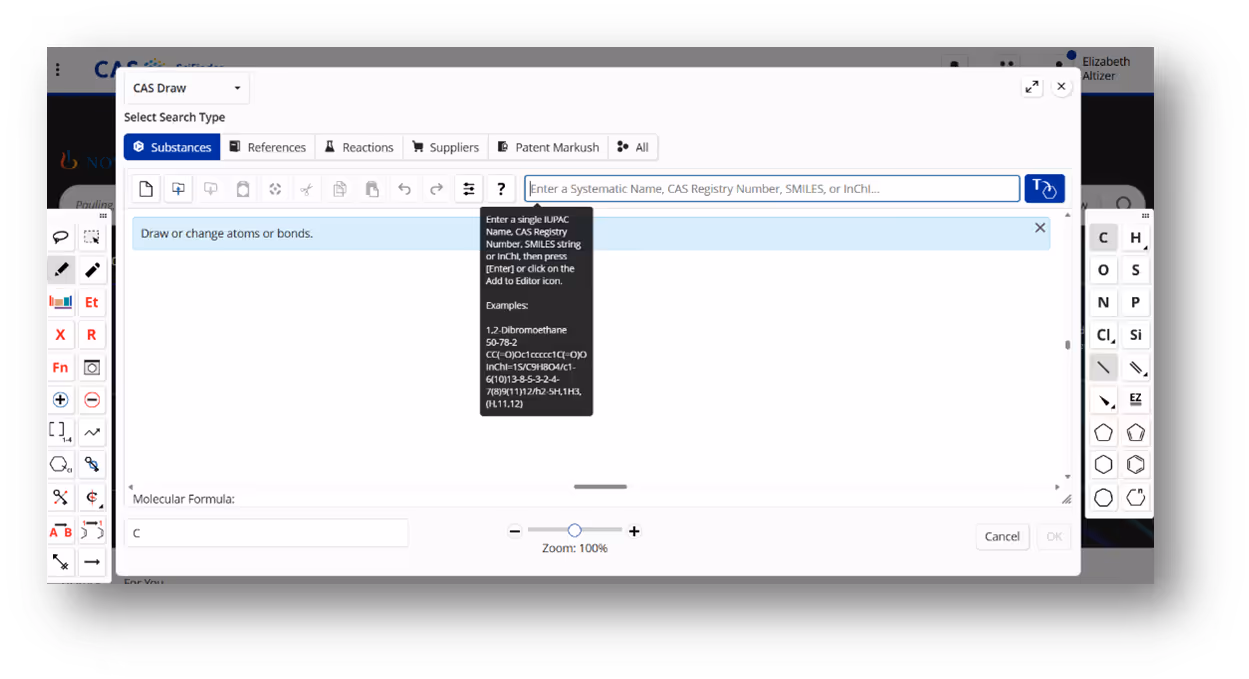Select the sulfur S atom
The height and width of the screenshot is (679, 1249).
point(1136,270)
